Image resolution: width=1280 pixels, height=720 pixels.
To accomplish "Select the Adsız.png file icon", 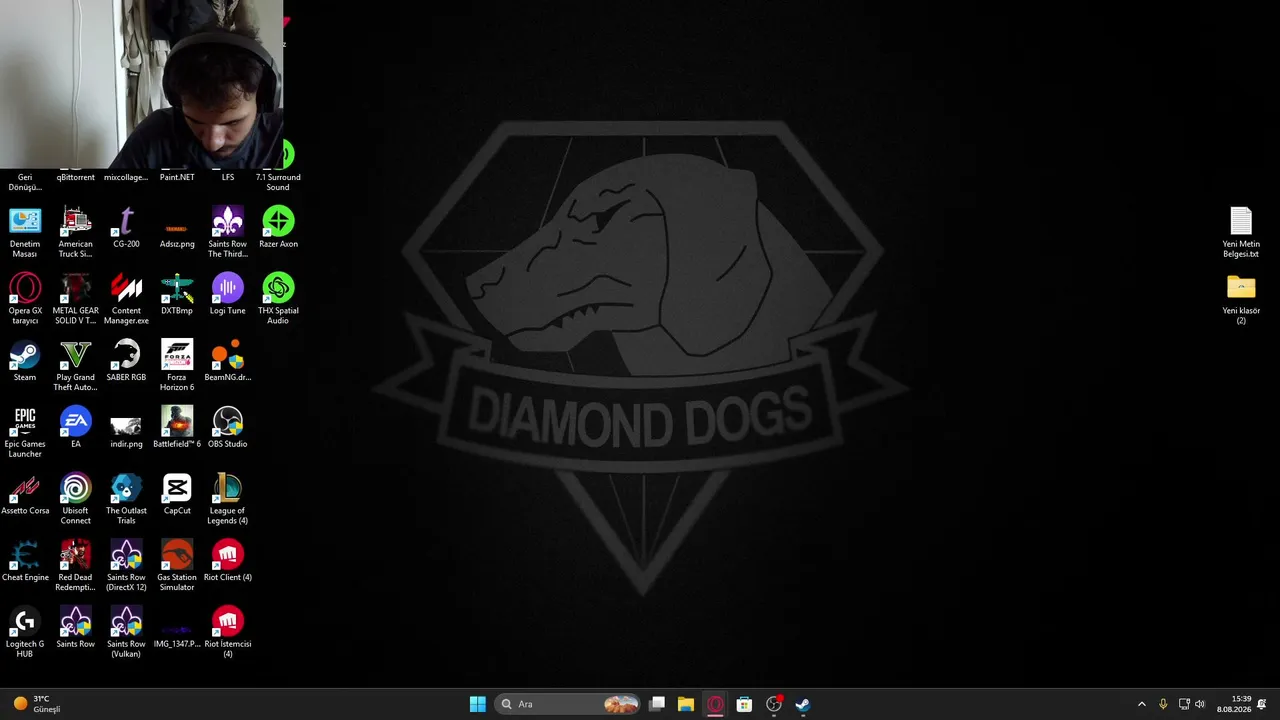I will [177, 227].
